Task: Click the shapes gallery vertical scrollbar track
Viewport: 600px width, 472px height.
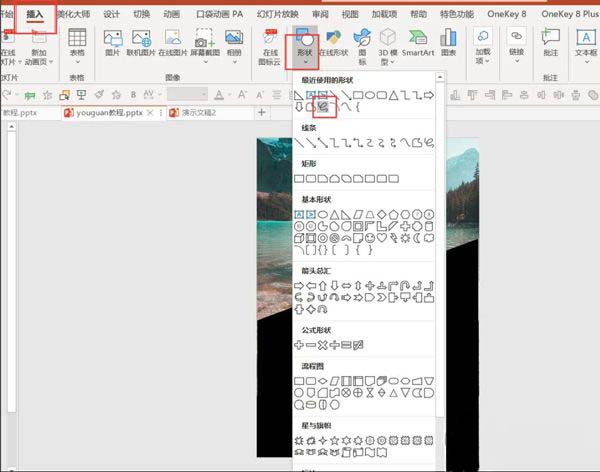Action: (440, 249)
